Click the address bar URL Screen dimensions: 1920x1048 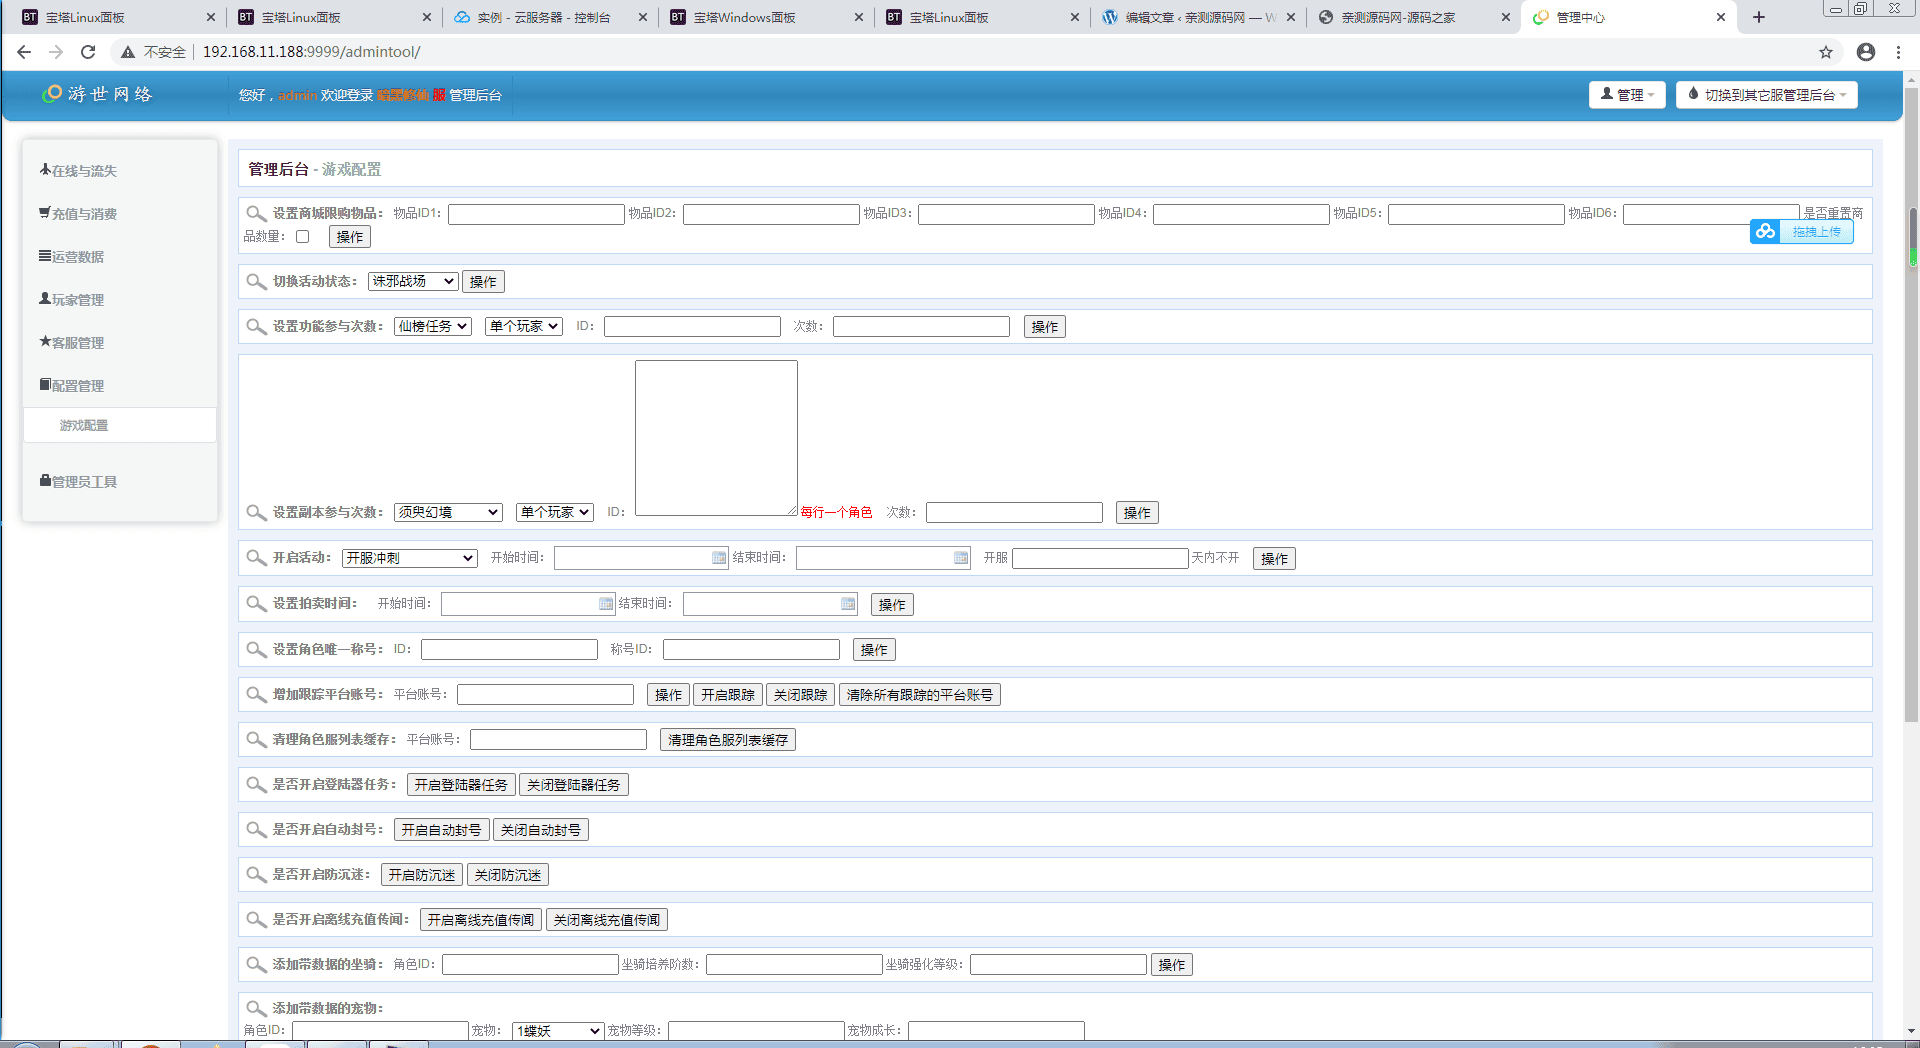click(x=311, y=52)
